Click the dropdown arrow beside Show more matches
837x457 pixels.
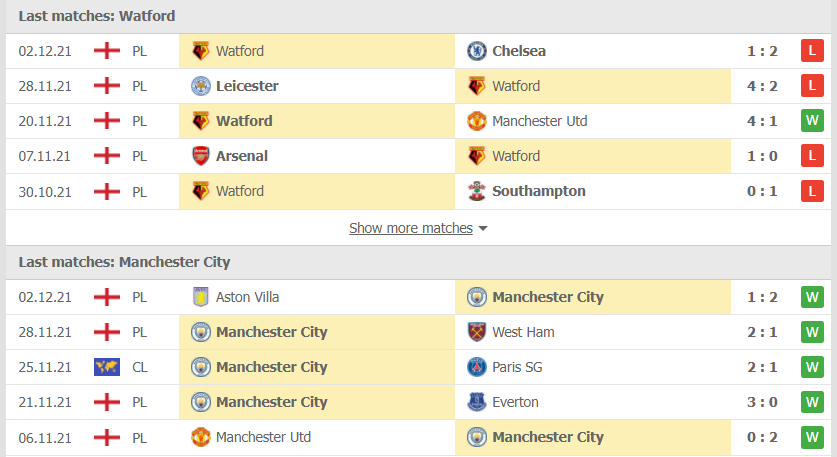483,229
